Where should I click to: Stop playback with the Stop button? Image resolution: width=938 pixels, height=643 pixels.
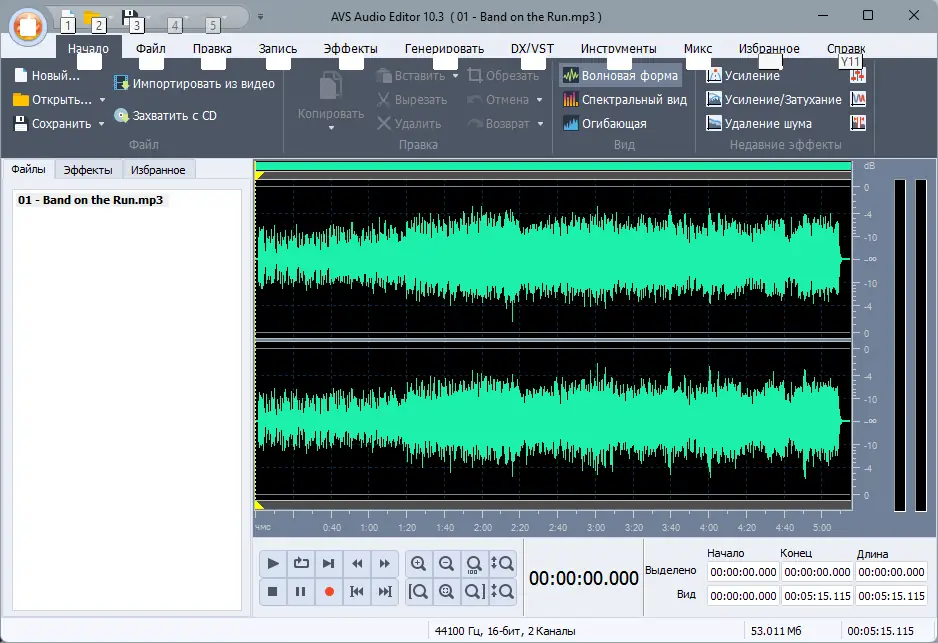pos(273,592)
